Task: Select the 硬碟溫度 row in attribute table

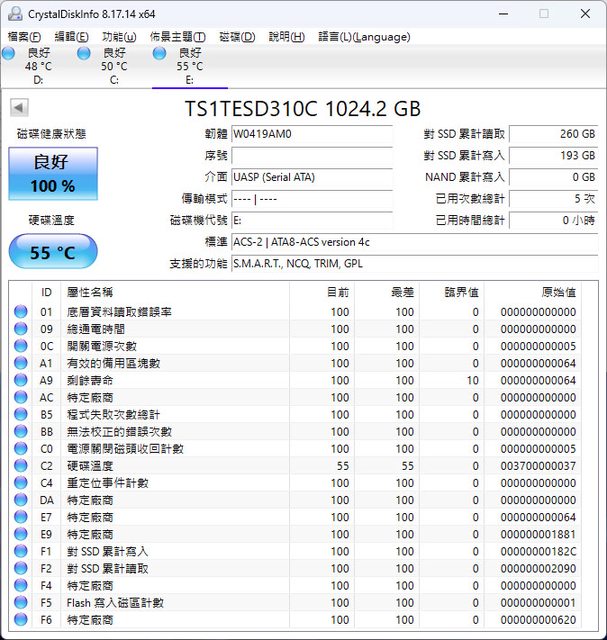Action: click(x=303, y=466)
